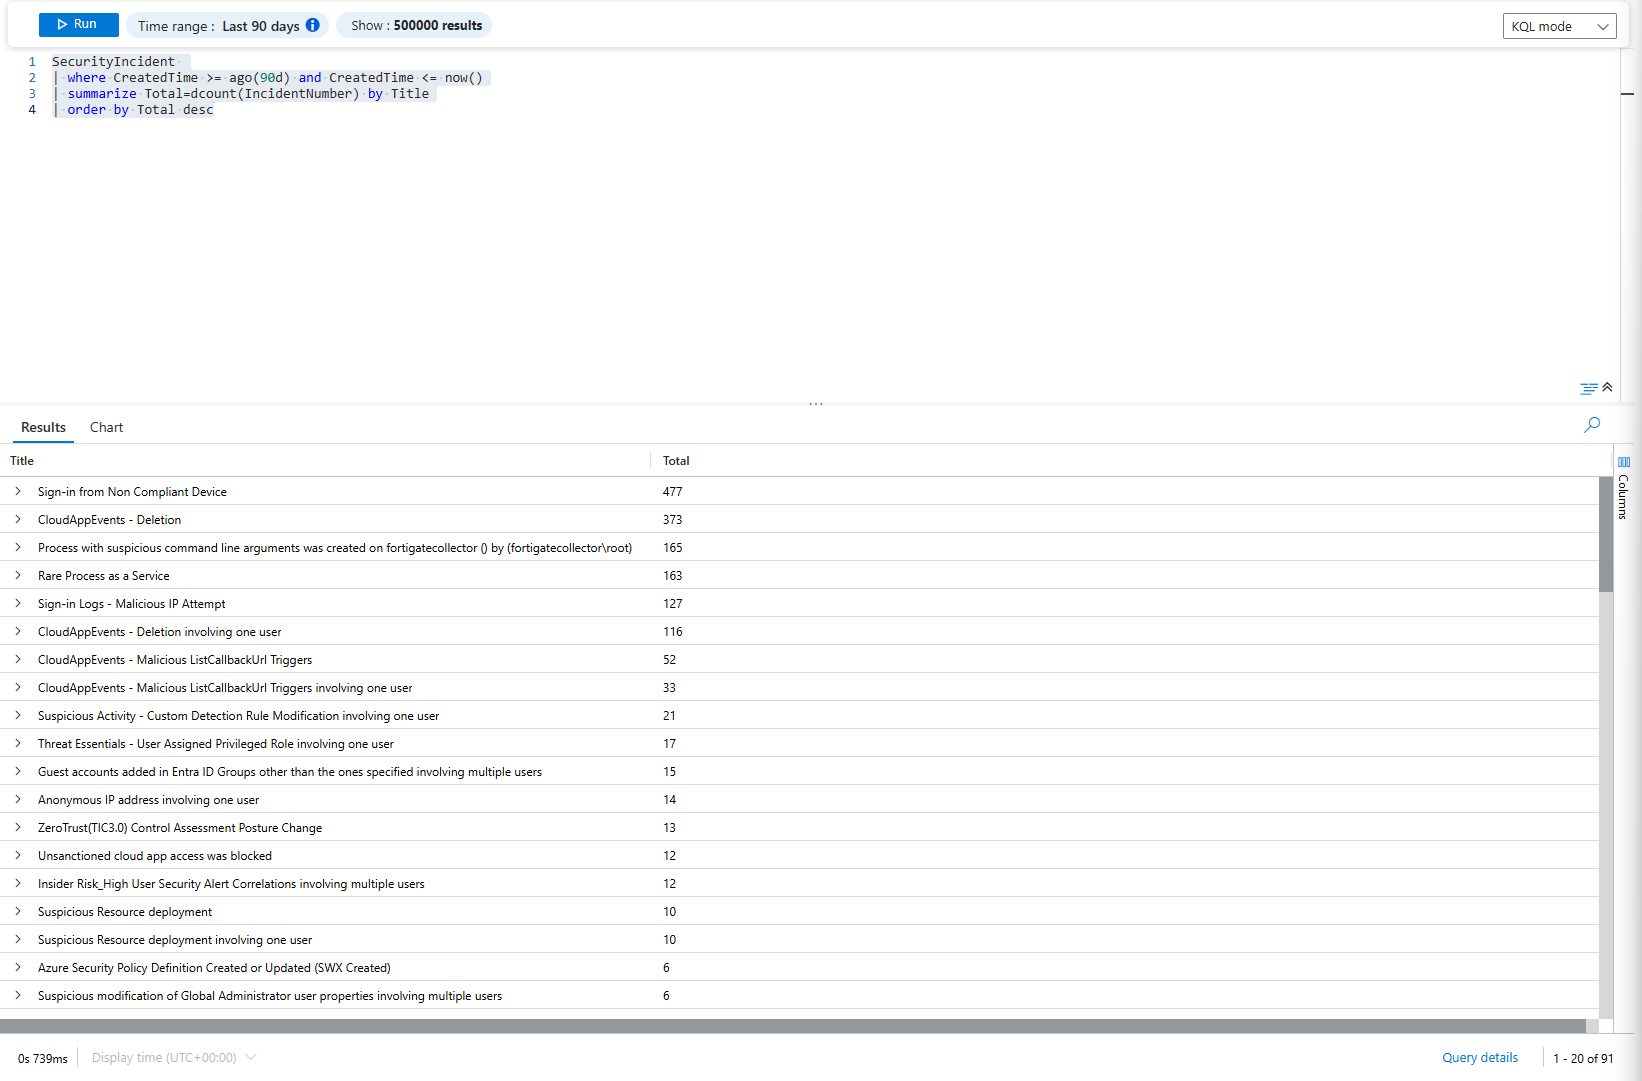Select the Results tab
Viewport: 1642px width, 1081px height.
click(x=43, y=427)
